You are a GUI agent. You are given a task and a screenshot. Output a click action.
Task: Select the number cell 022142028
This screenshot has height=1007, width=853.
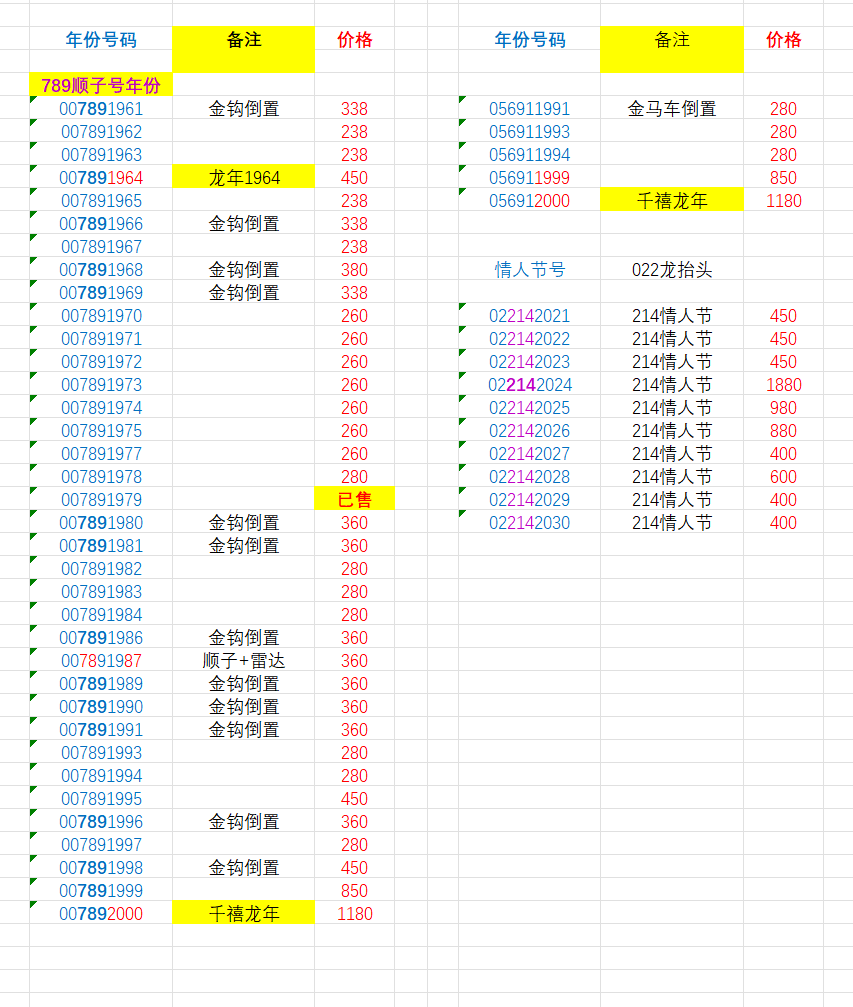529,477
